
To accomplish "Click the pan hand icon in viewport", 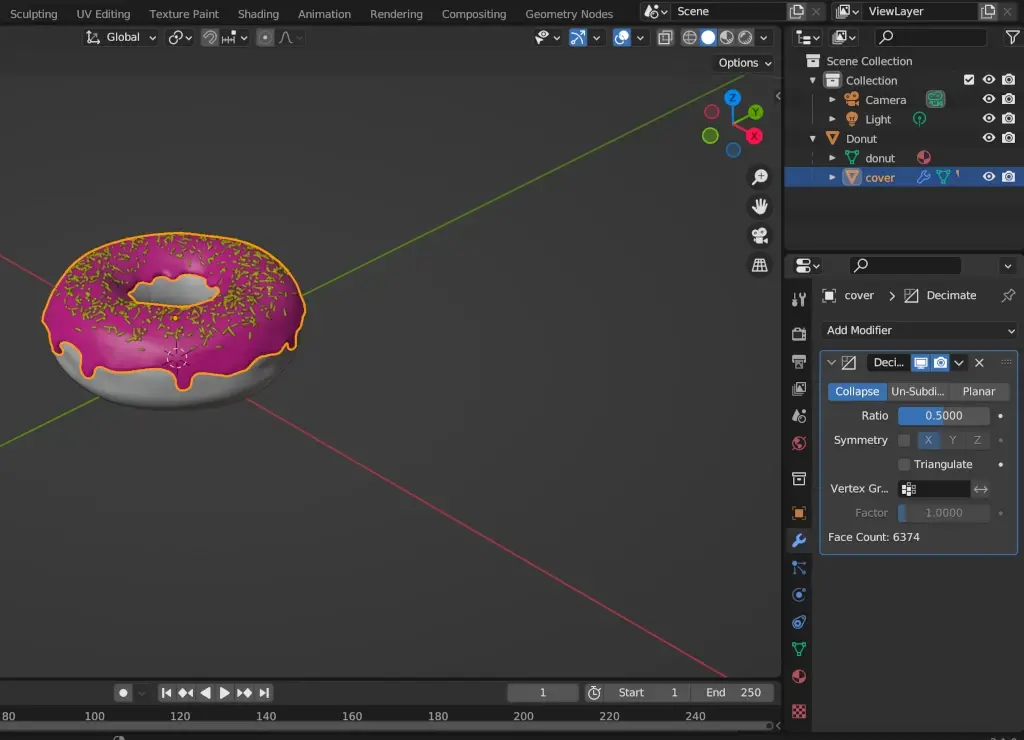I will (x=760, y=206).
